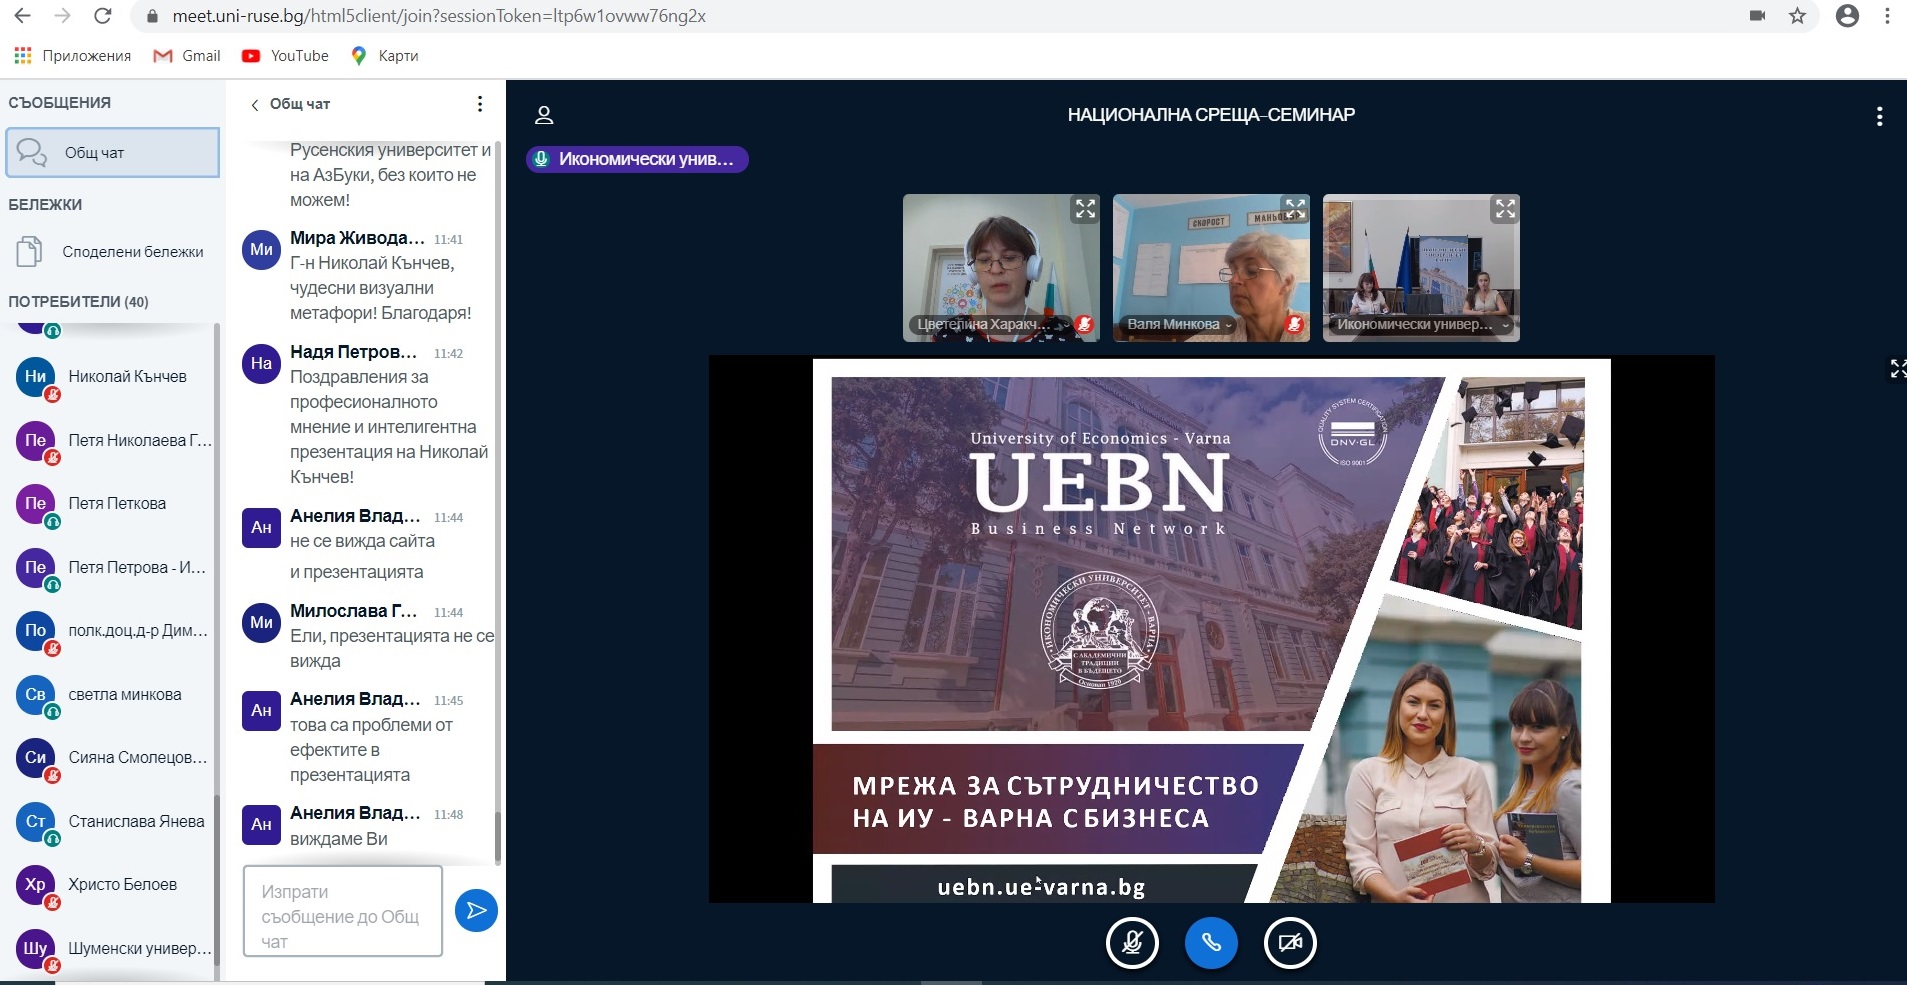The image size is (1907, 985).
Task: Reload the current page
Action: 102,16
